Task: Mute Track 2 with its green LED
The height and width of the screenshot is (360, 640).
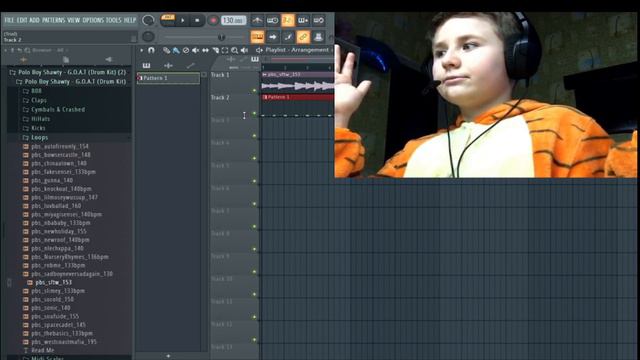Action: pyautogui.click(x=254, y=113)
